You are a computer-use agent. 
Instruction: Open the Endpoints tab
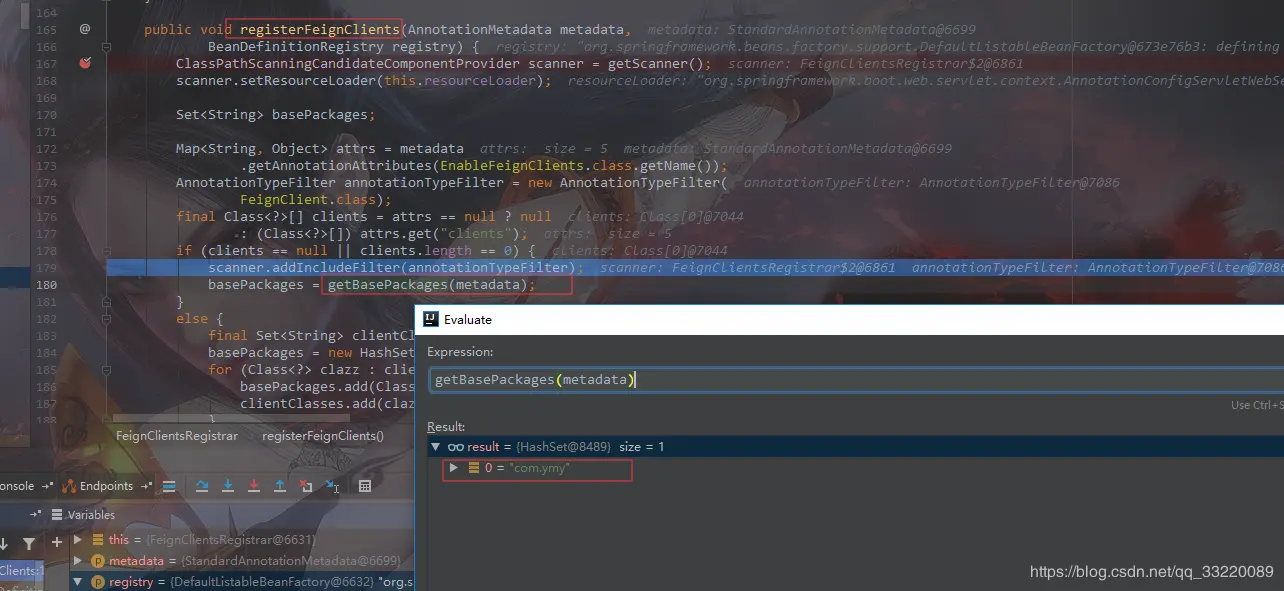pos(106,486)
